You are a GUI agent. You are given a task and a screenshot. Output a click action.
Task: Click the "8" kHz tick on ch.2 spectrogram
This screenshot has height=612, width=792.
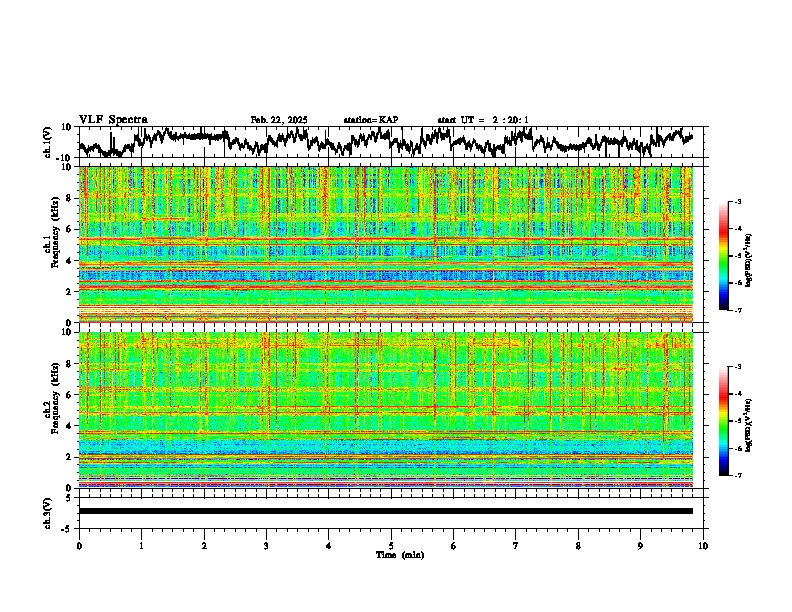70,364
